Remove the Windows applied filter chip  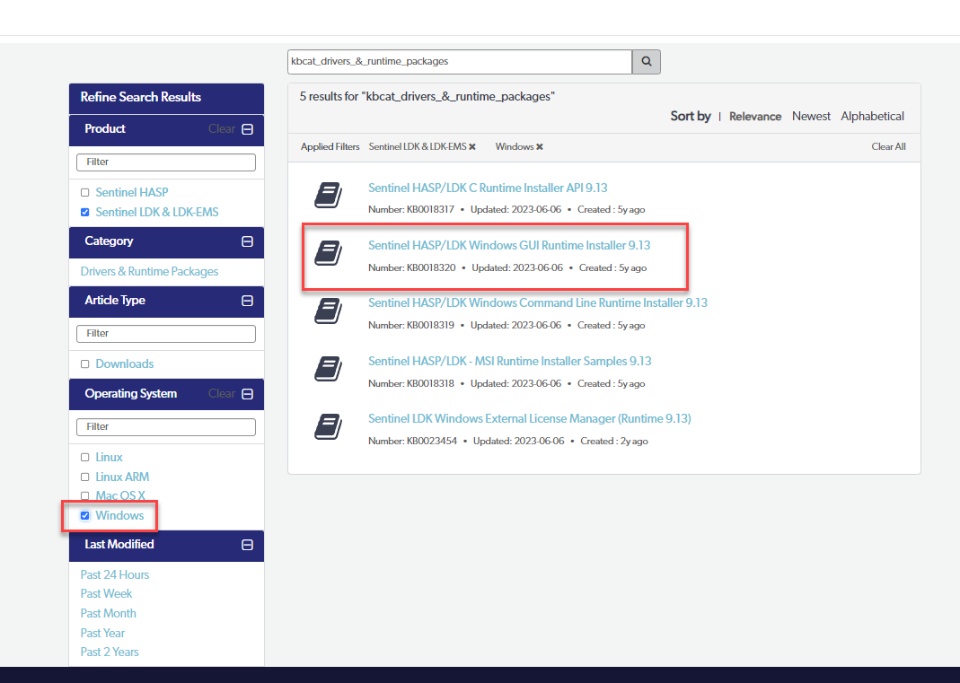click(539, 147)
